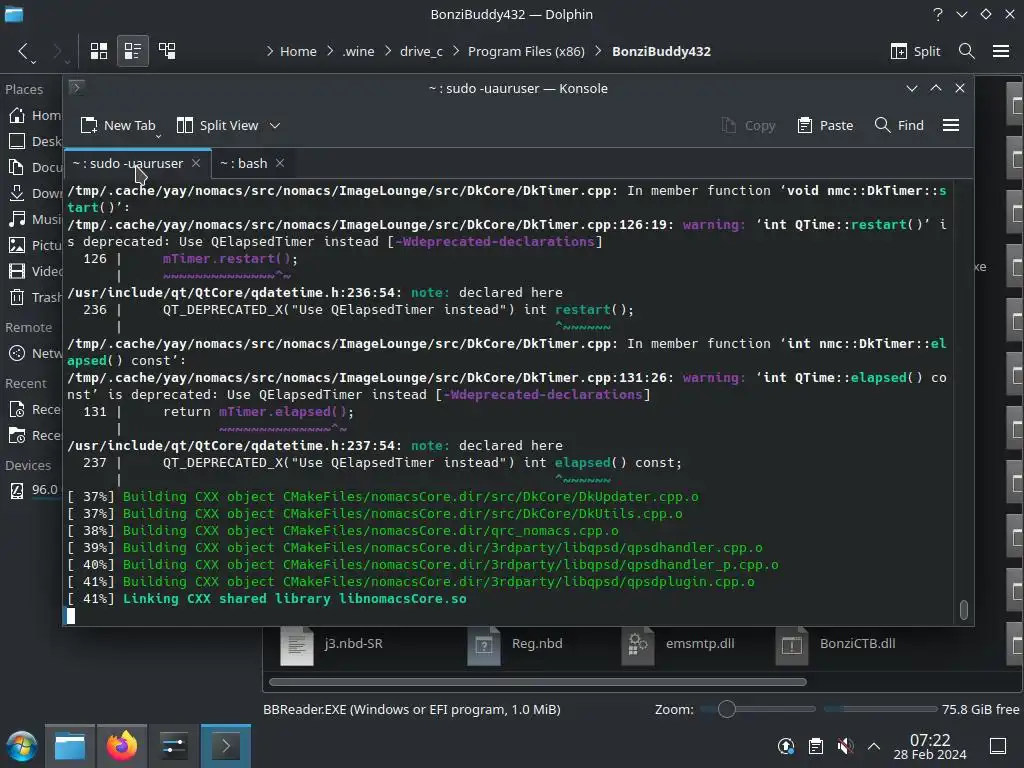This screenshot has width=1024, height=768.
Task: Click New Tab in Konsole
Action: point(118,125)
